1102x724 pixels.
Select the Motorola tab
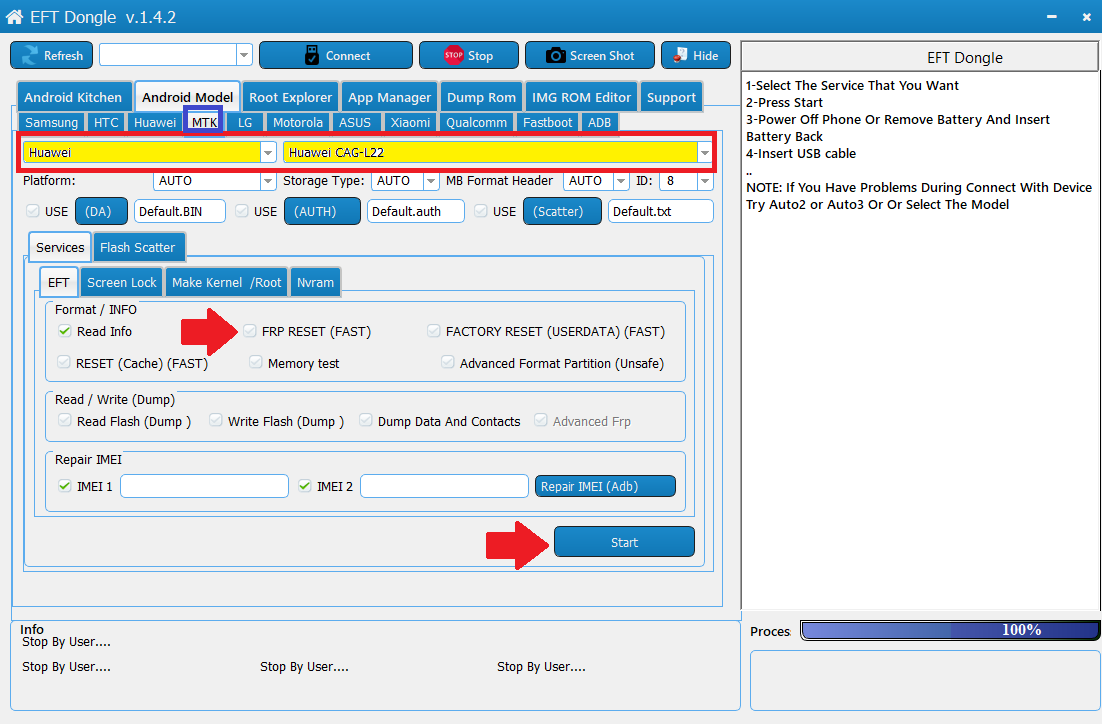pyautogui.click(x=297, y=122)
